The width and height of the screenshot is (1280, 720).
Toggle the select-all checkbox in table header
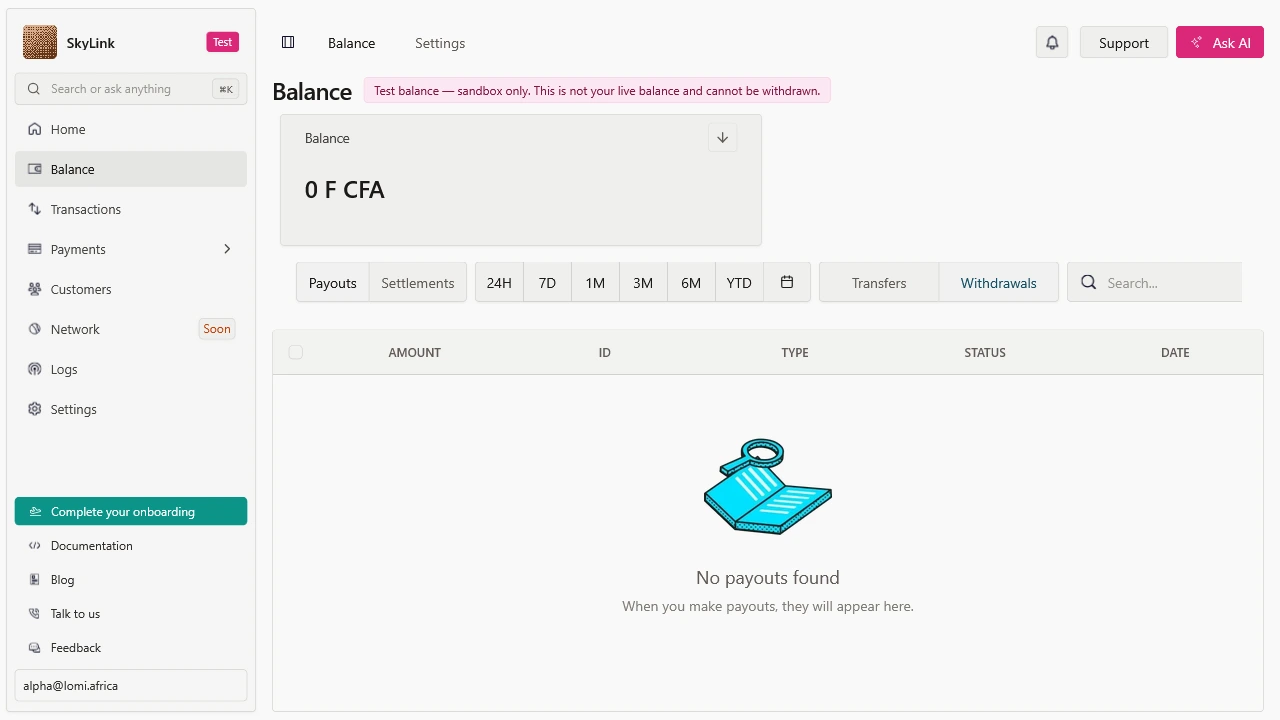pos(295,352)
